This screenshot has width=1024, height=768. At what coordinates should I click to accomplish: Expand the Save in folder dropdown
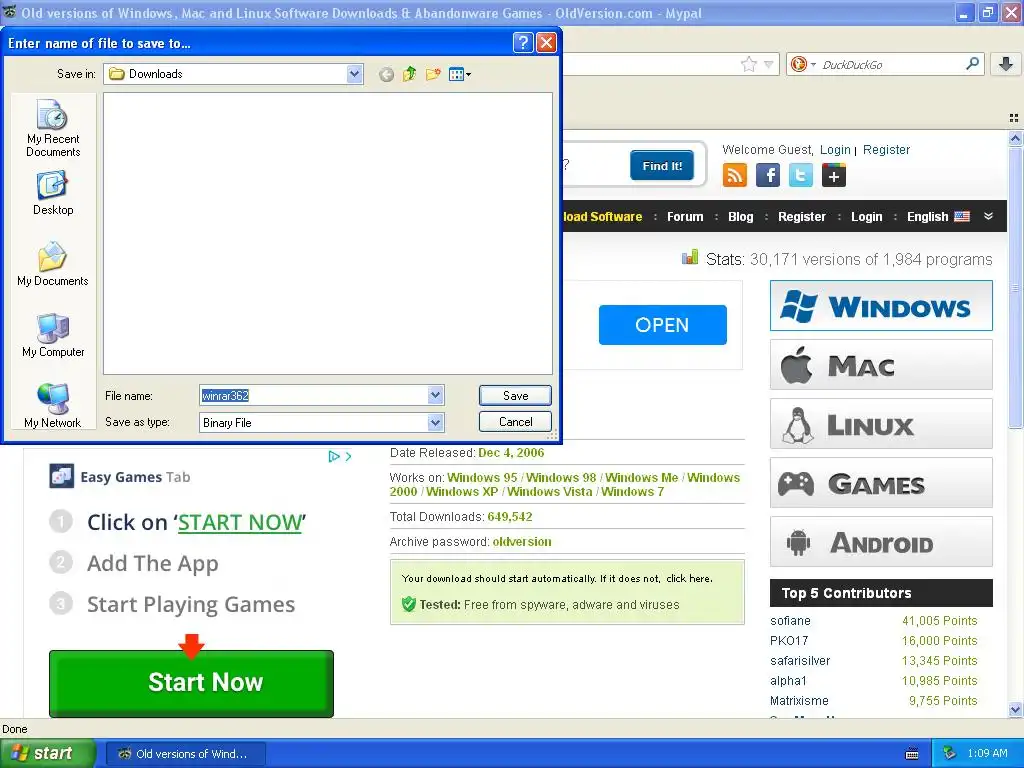tap(354, 74)
